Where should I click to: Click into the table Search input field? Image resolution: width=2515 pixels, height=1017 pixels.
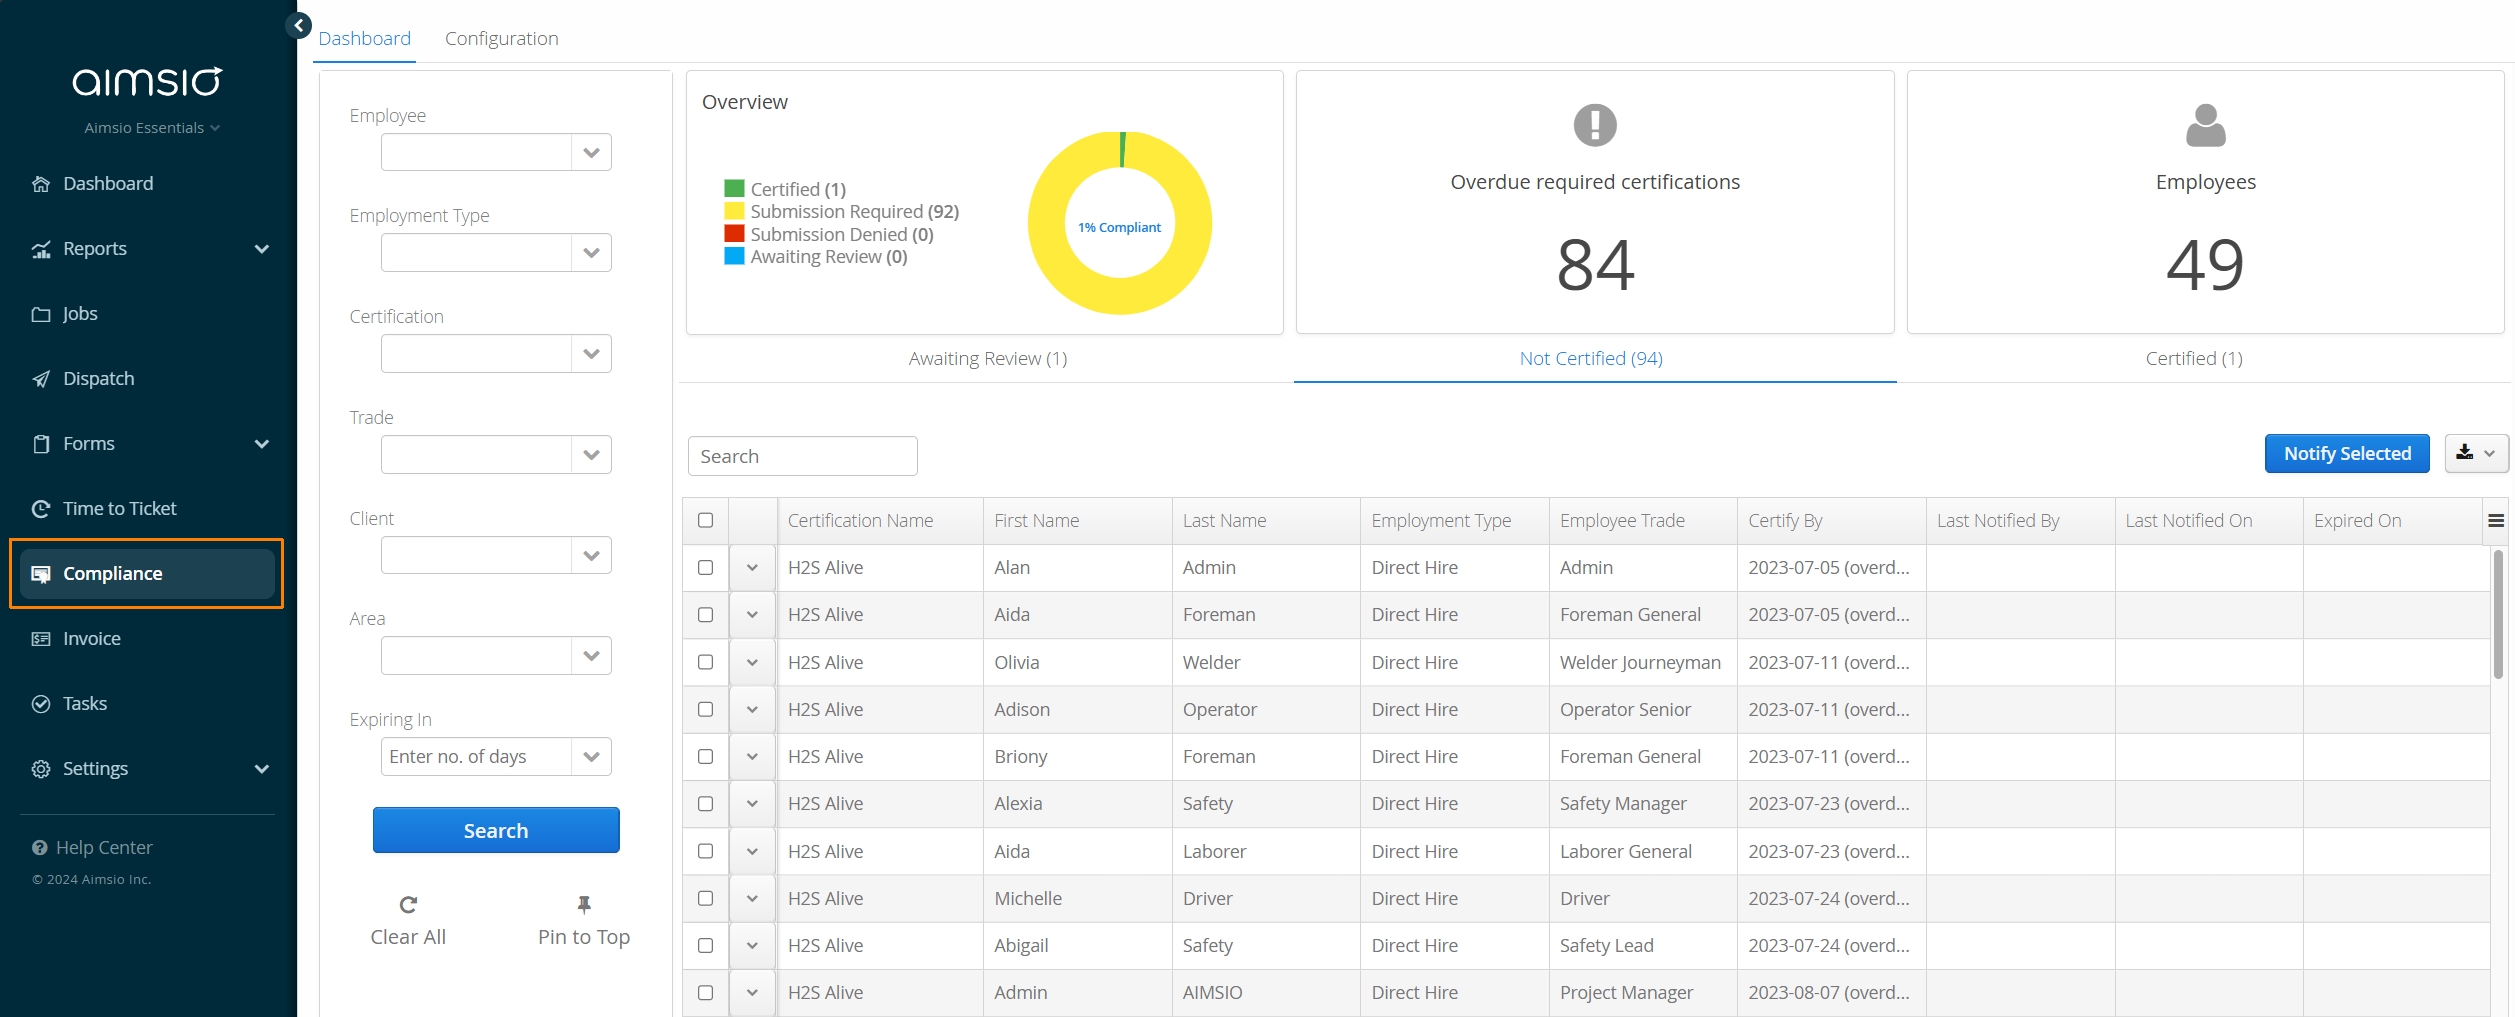point(803,456)
